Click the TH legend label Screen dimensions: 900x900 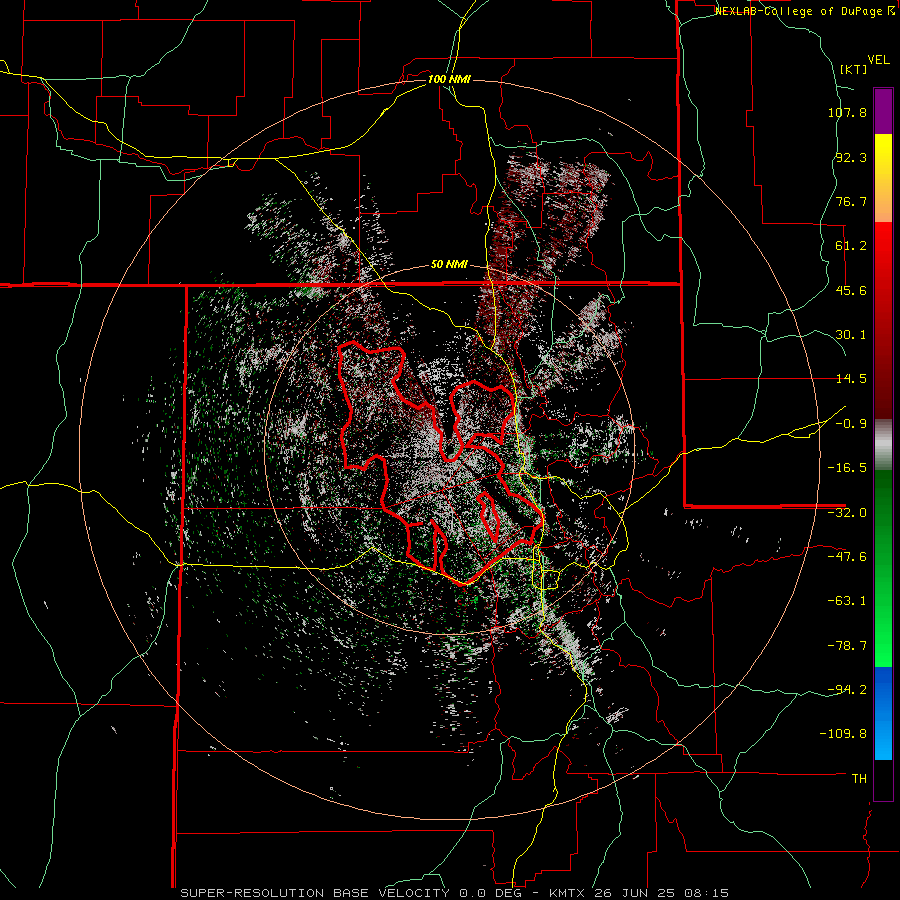click(x=859, y=779)
